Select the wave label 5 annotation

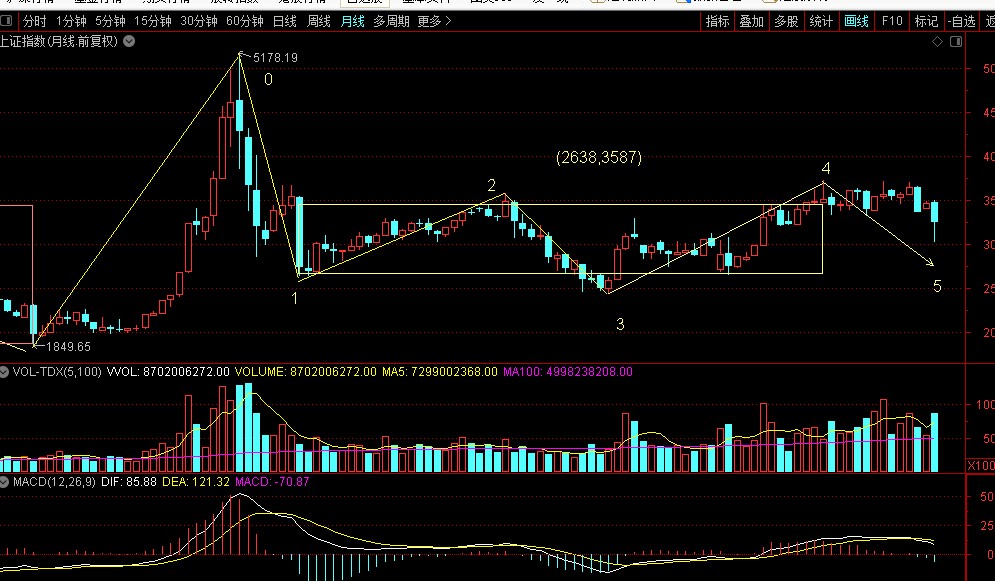point(937,287)
